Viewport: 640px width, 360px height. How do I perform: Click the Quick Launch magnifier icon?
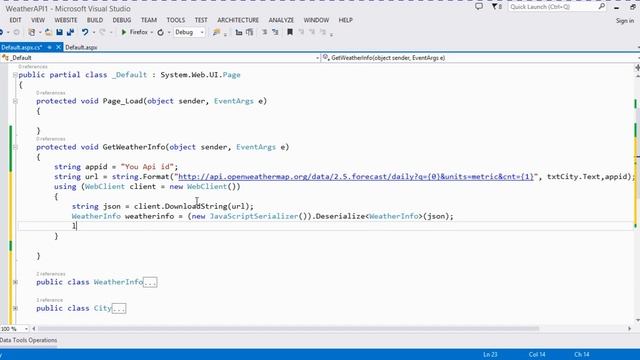(x=602, y=7)
